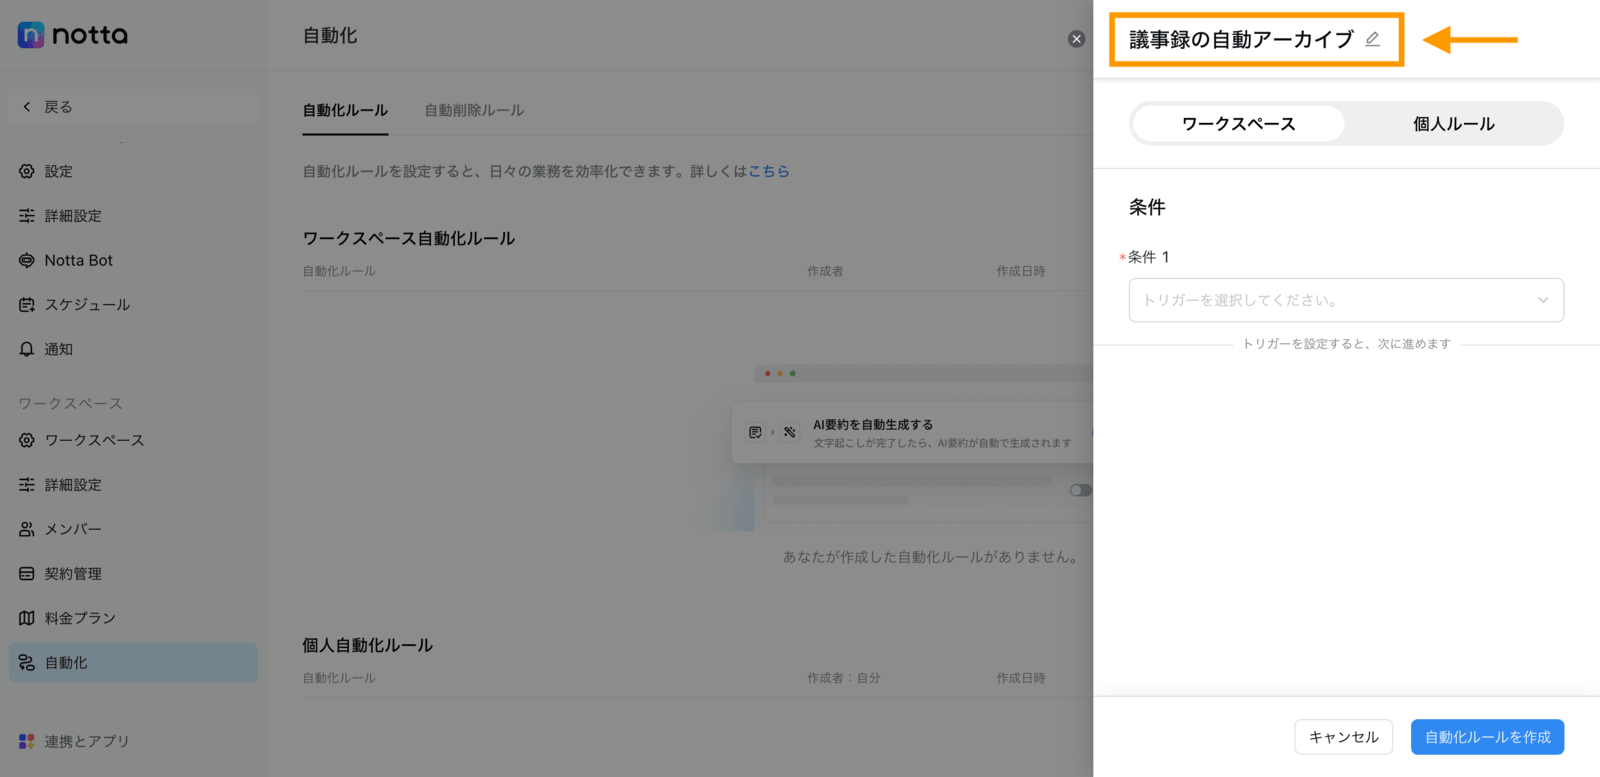The height and width of the screenshot is (777, 1600).
Task: Toggle the AI要約 preview switch
Action: 1080,490
